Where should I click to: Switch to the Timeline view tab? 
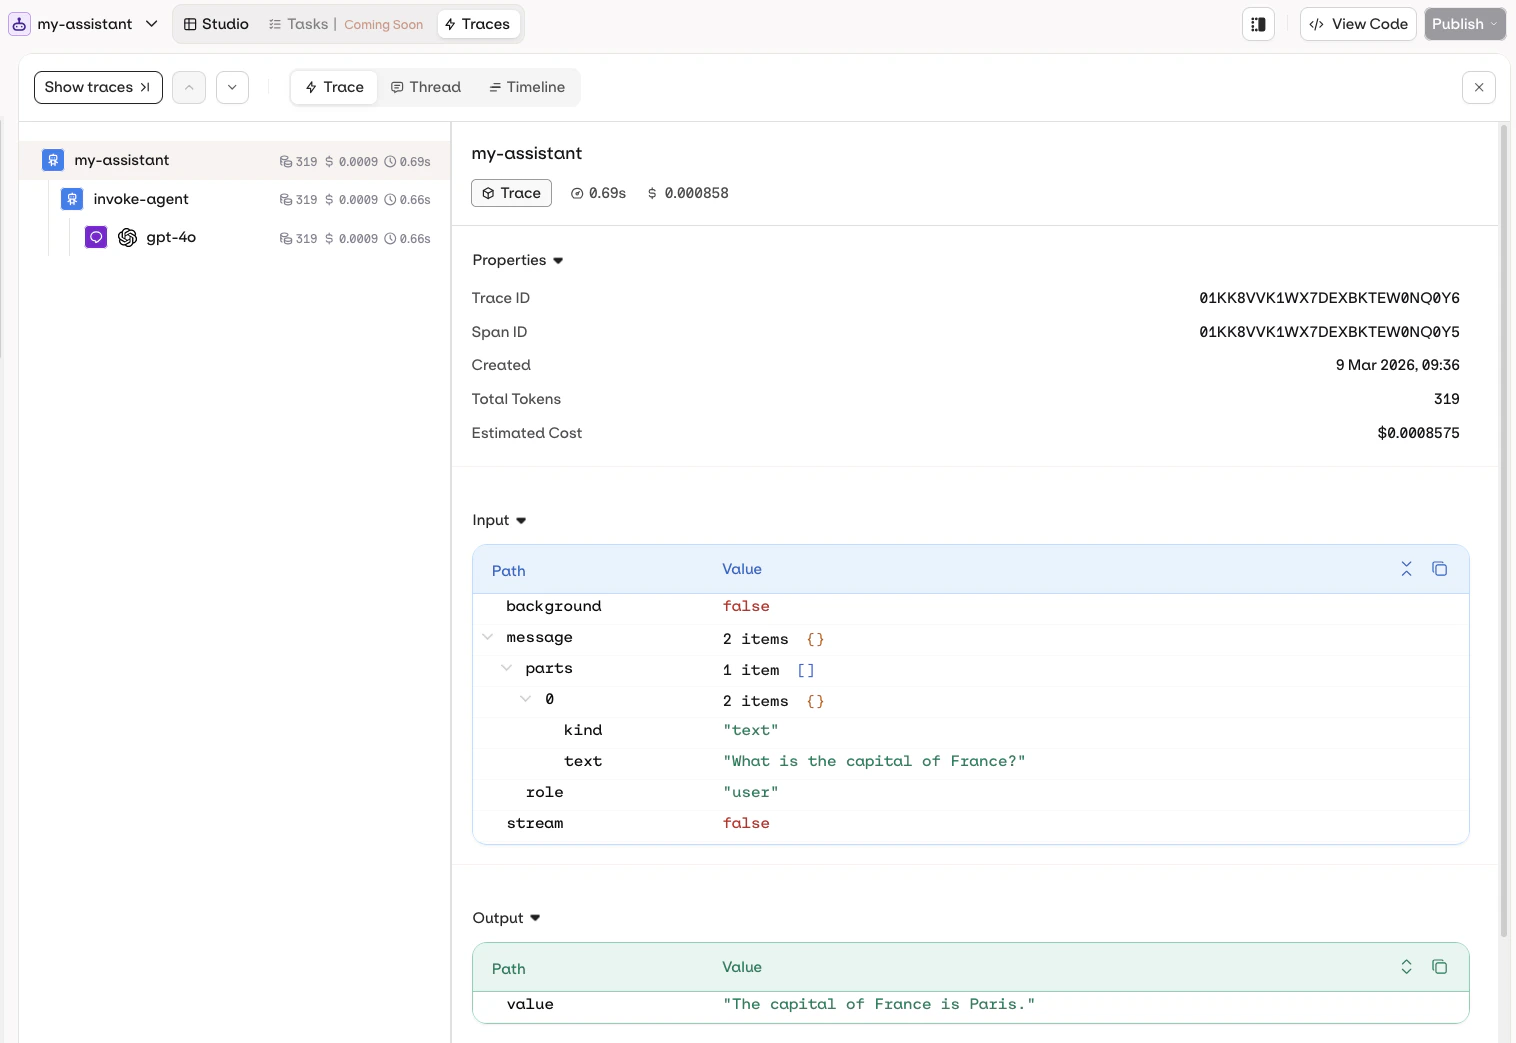[x=527, y=87]
